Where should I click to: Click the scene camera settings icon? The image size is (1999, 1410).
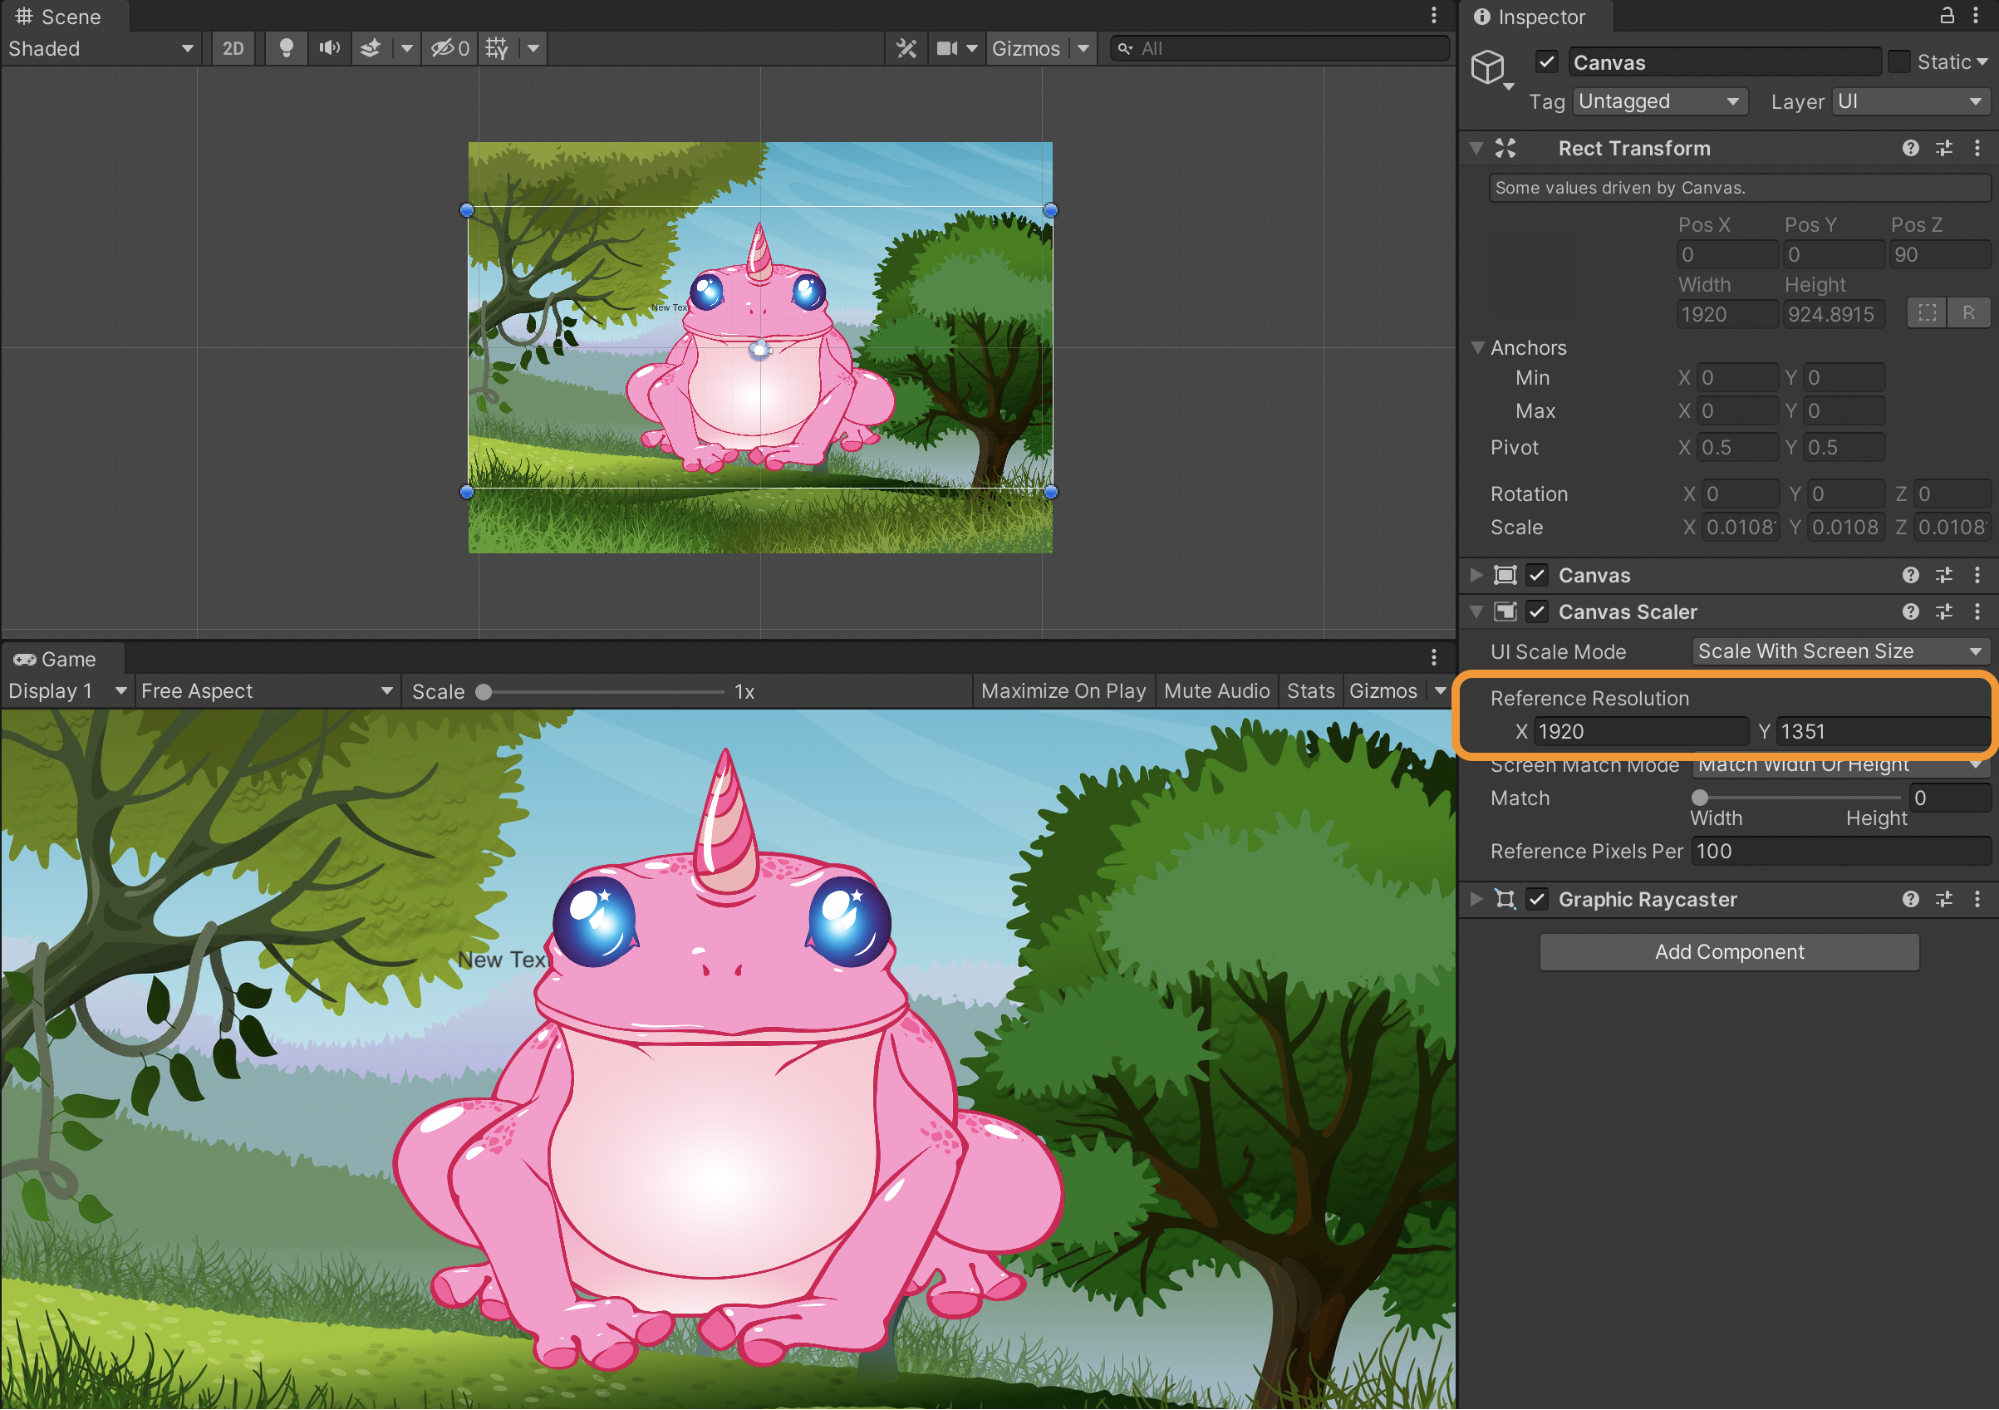coord(947,48)
